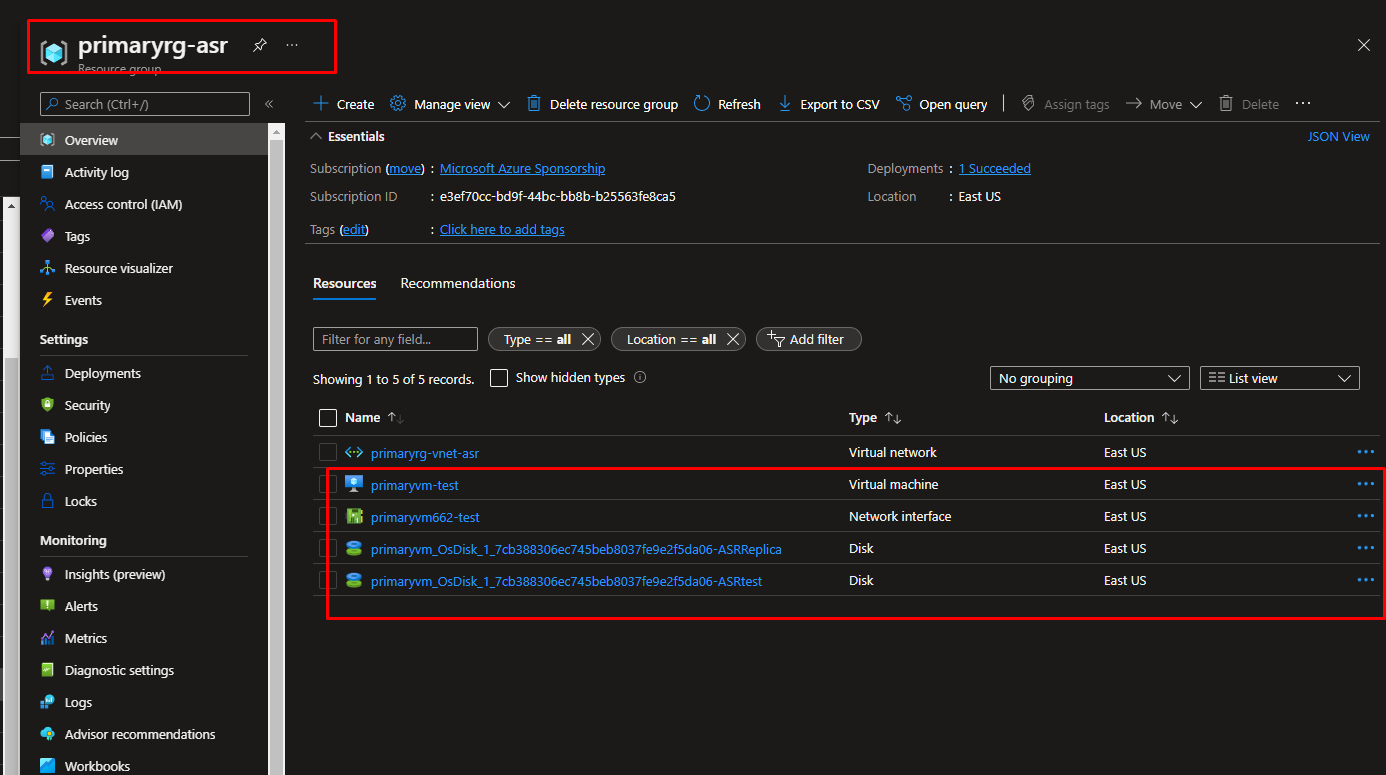Screen dimensions: 1386x775
Task: Open the Resource visualizer page
Action: click(118, 268)
